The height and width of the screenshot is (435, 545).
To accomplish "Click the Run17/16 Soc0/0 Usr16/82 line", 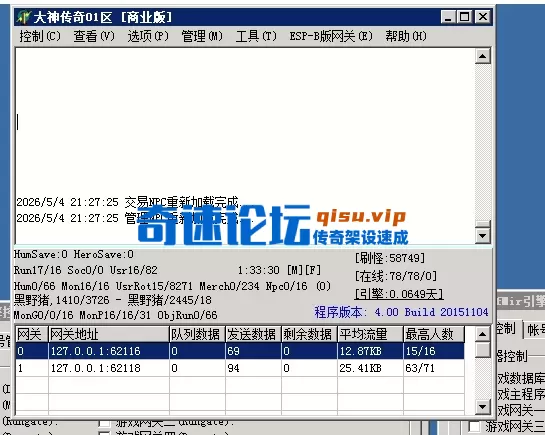I will (x=86, y=270).
